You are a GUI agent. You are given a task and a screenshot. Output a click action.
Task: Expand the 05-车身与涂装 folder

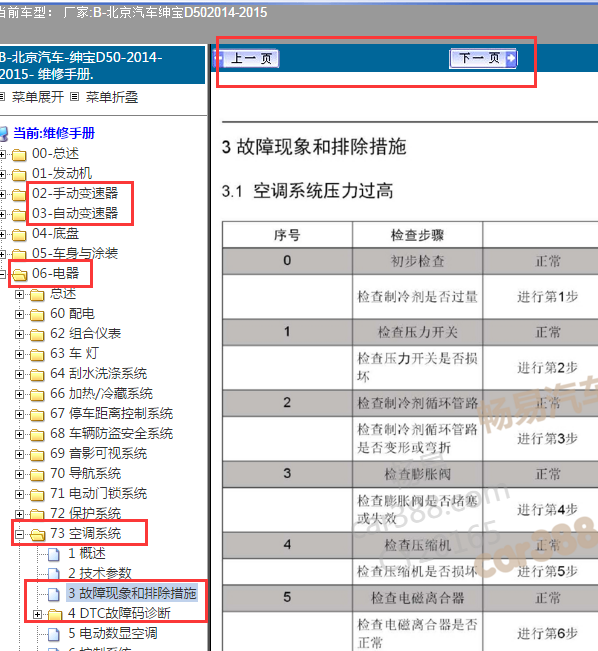pos(2,255)
